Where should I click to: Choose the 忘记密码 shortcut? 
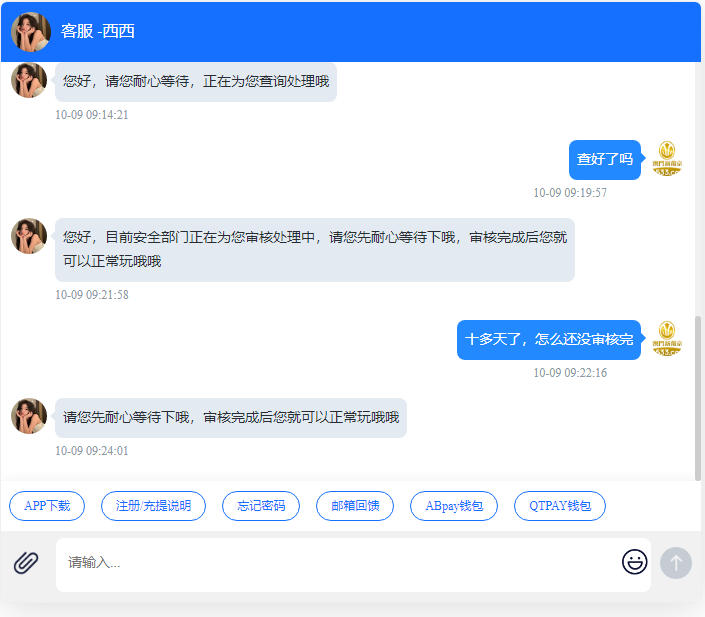261,506
